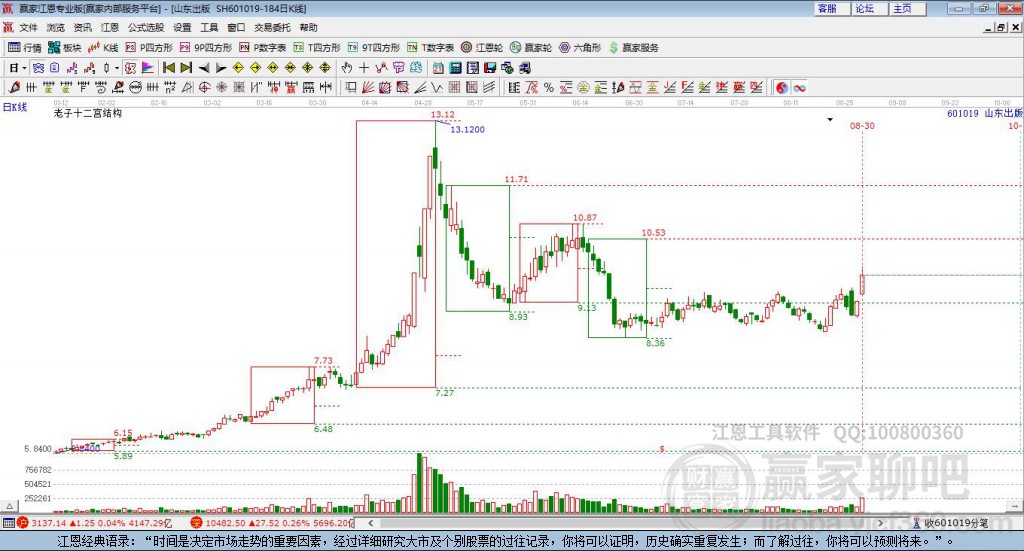Click the 主页 homepage button
The width and height of the screenshot is (1024, 551).
(x=908, y=8)
